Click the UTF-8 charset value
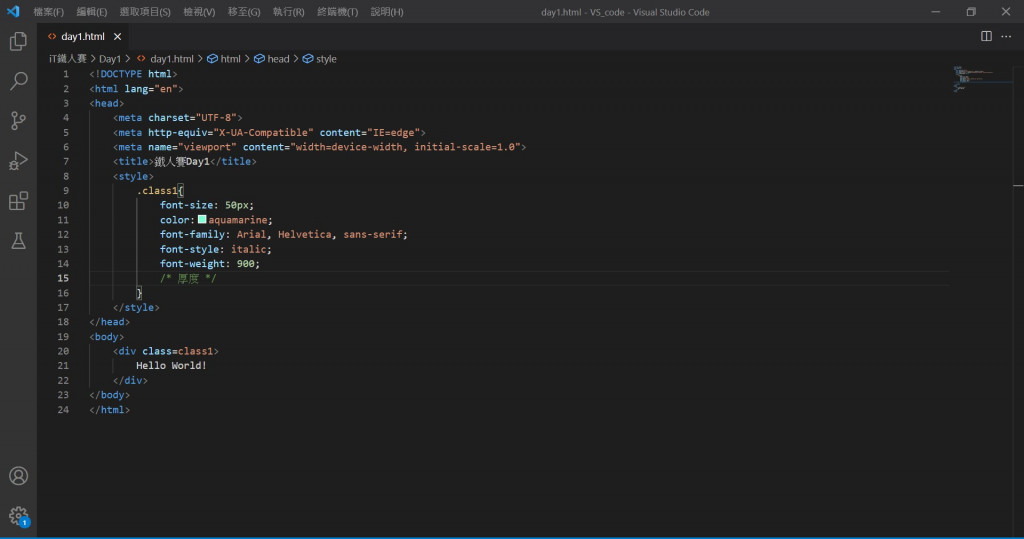This screenshot has height=539, width=1024. pos(216,118)
